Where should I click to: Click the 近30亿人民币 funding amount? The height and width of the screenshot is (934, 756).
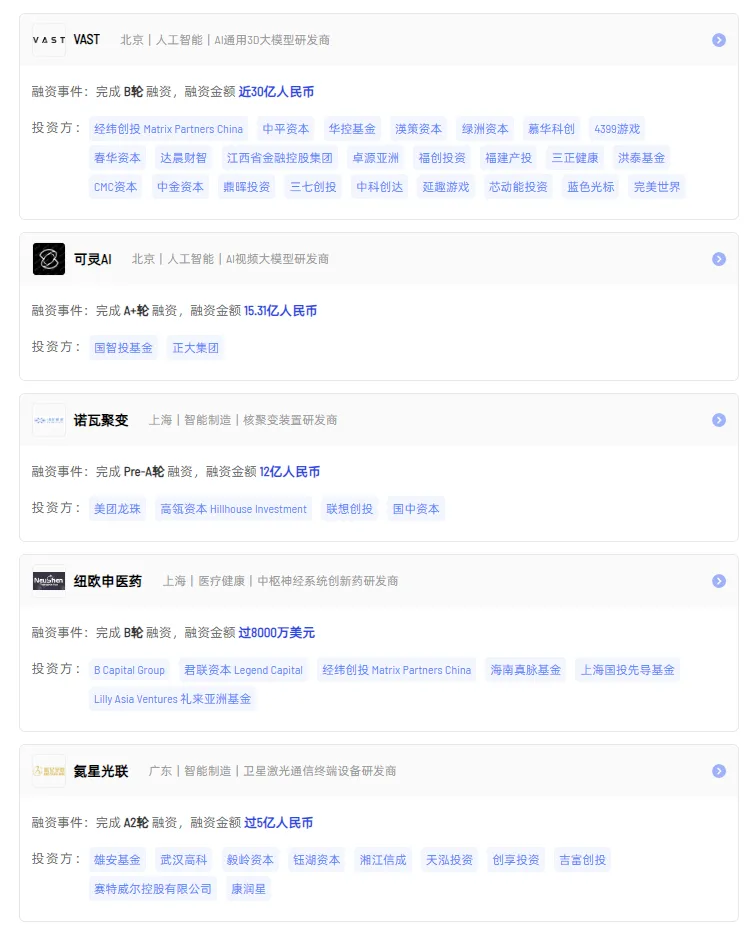[x=276, y=92]
